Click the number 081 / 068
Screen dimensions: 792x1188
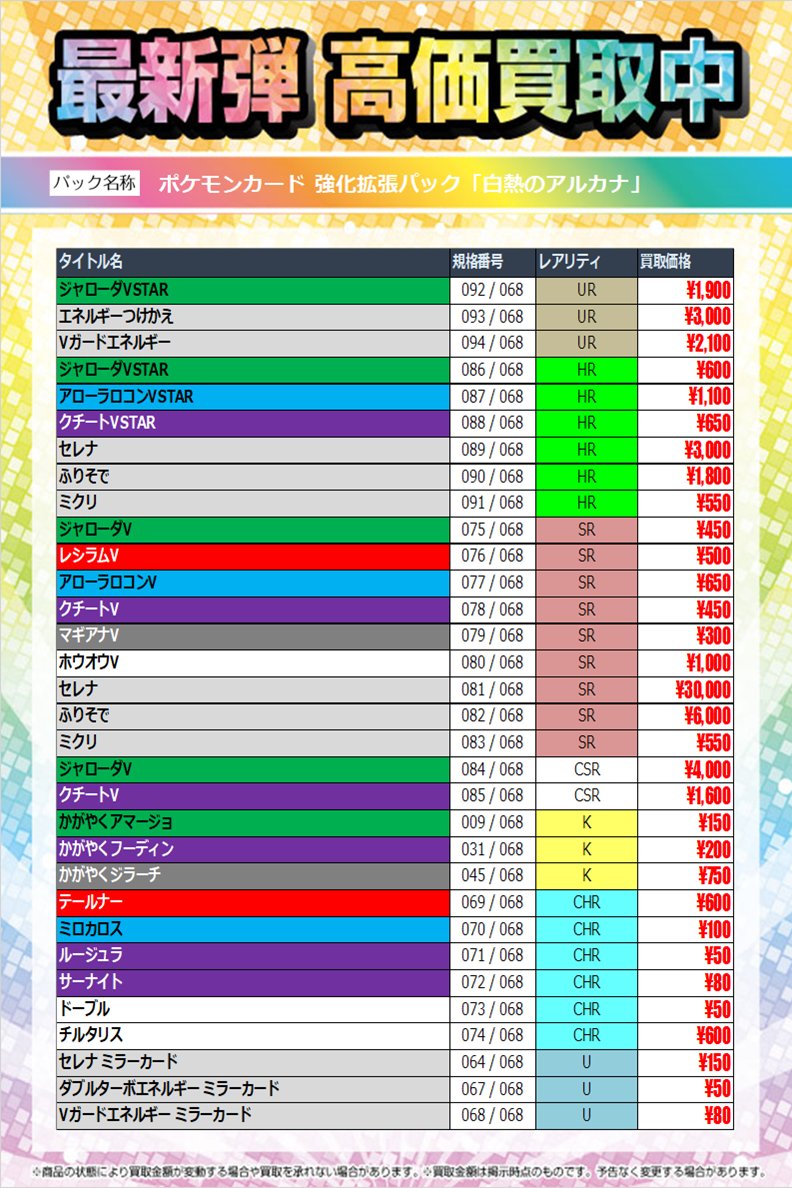492,689
